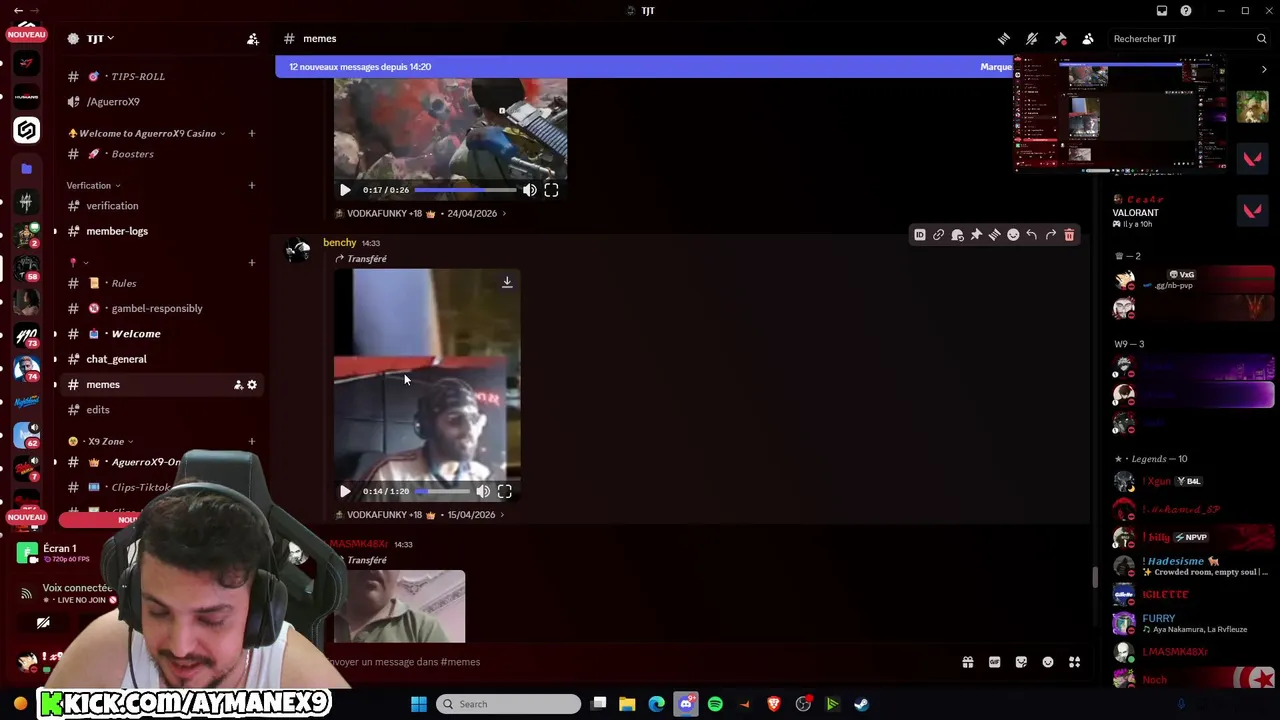This screenshot has width=1280, height=720.
Task: Collapse the Verfication category
Action: click(x=93, y=185)
